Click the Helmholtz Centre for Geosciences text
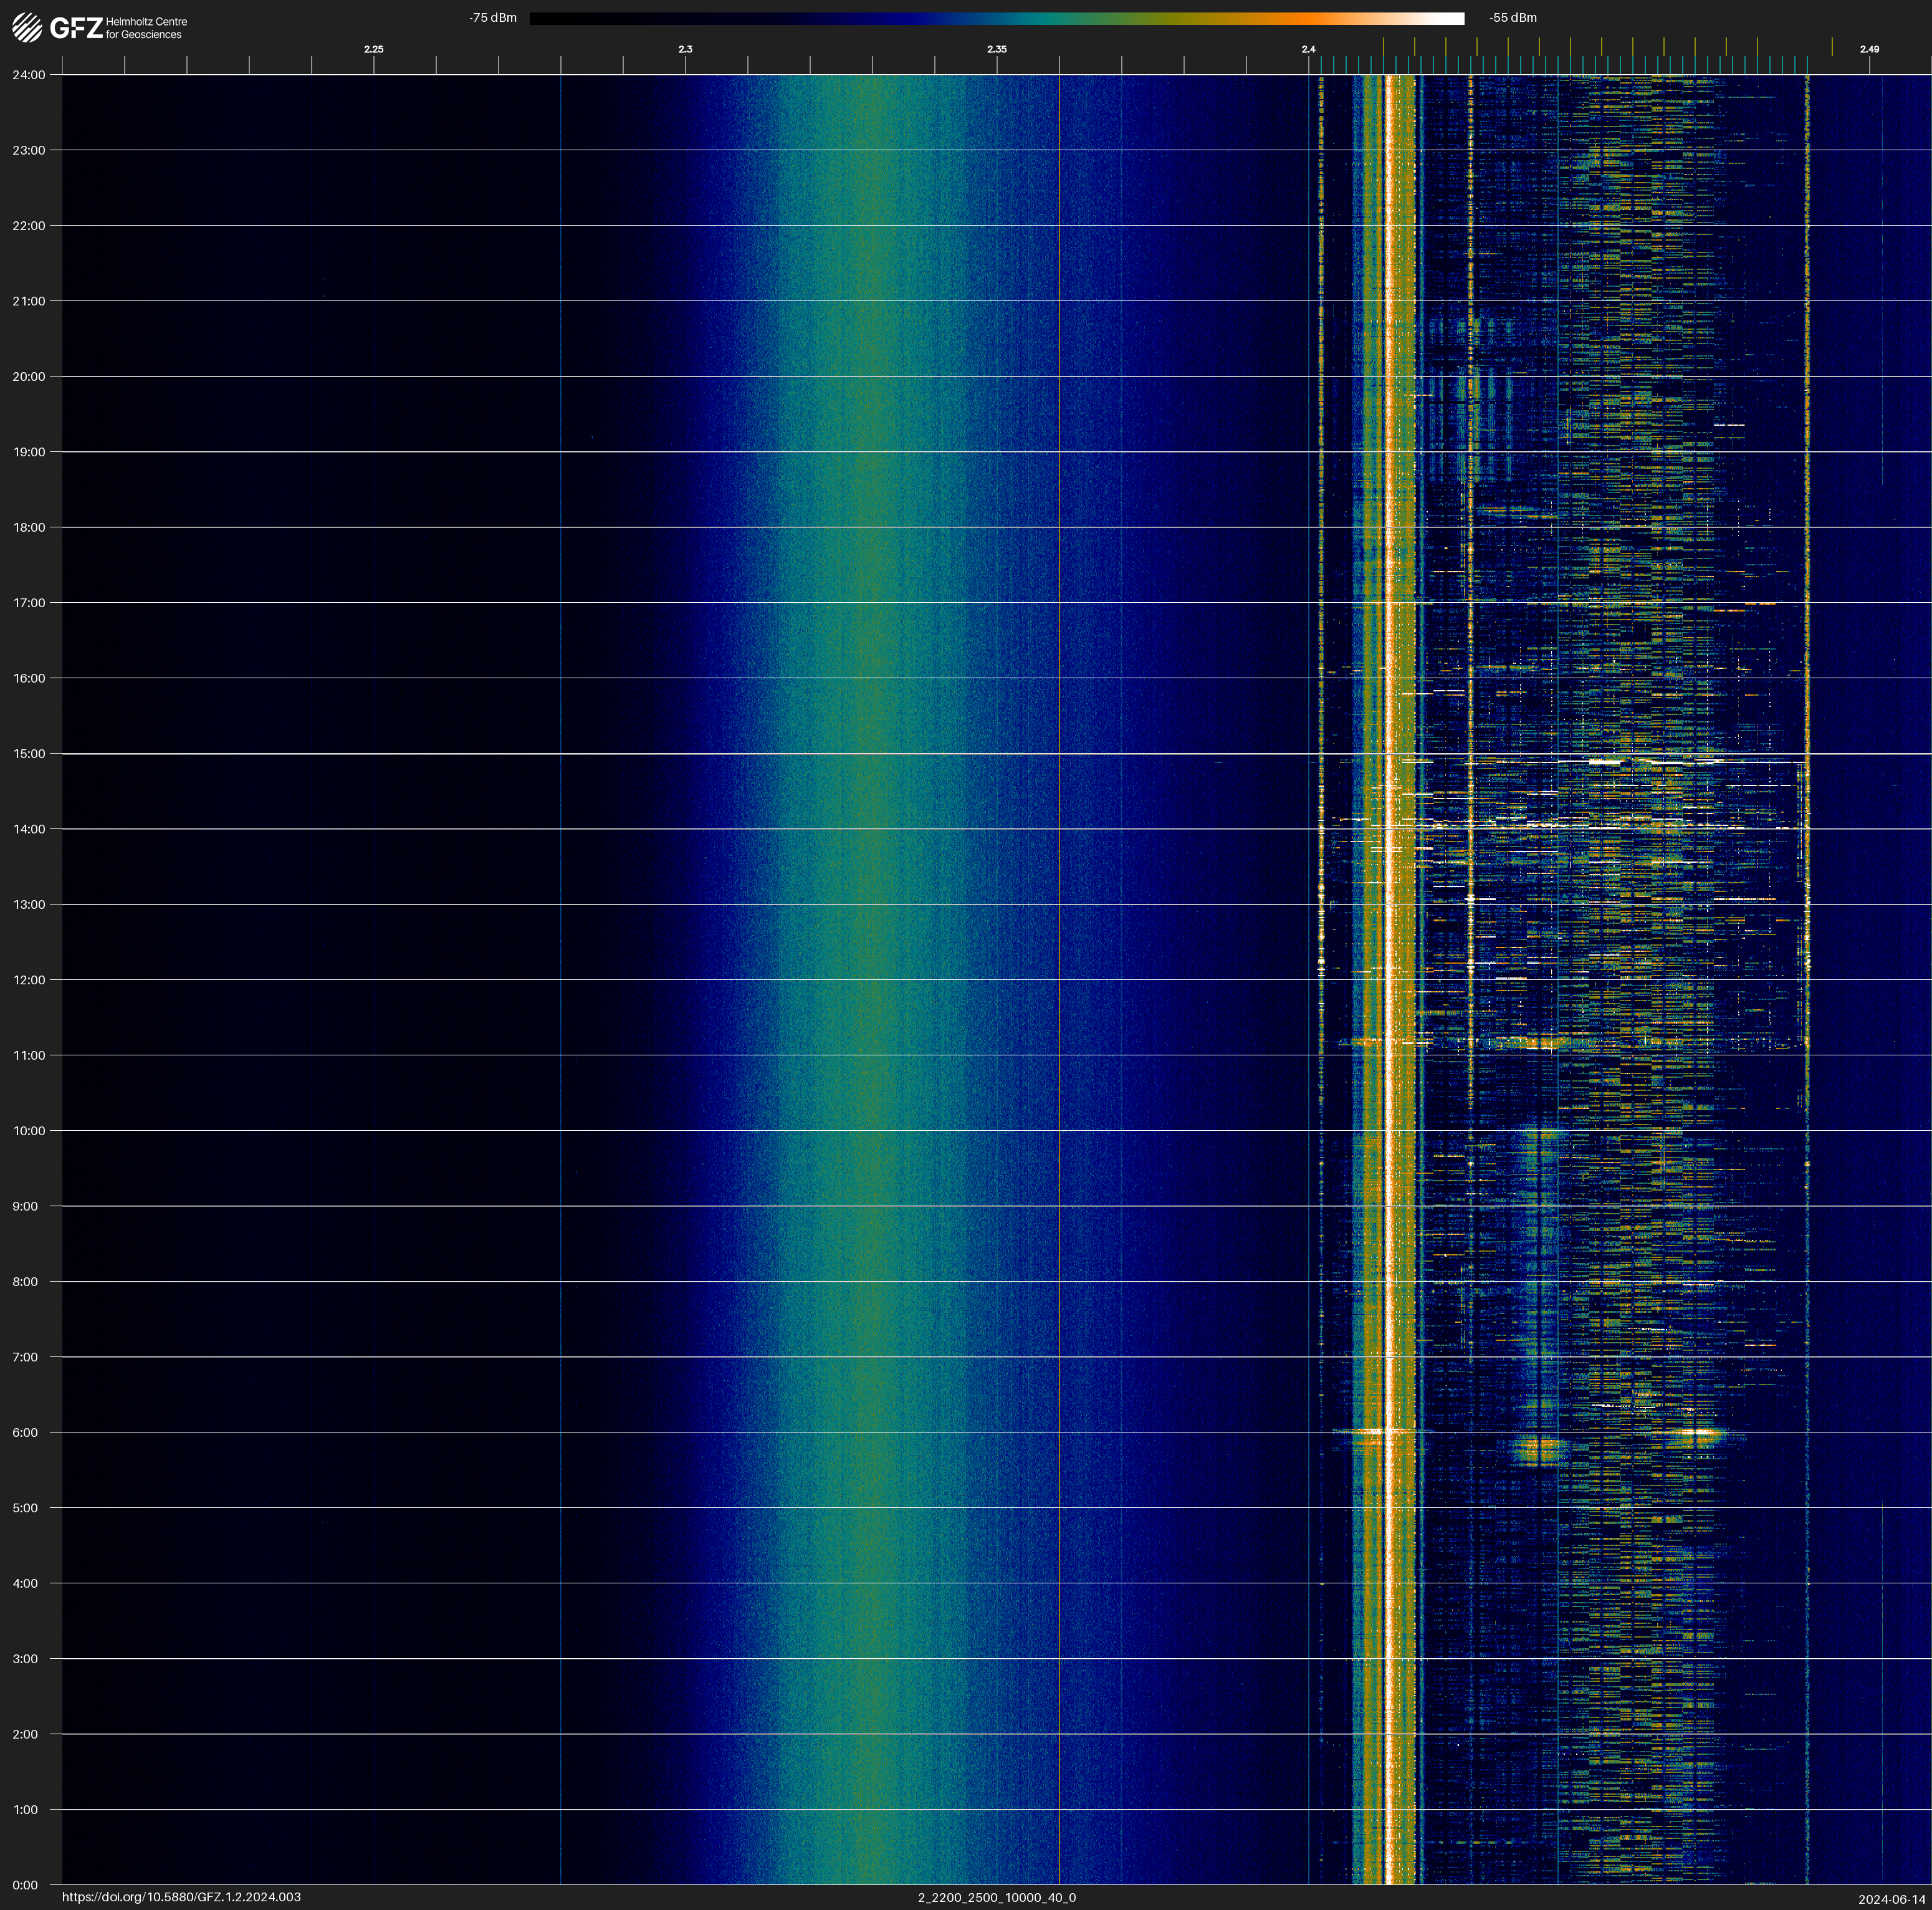The height and width of the screenshot is (1910, 1932). coord(146,28)
